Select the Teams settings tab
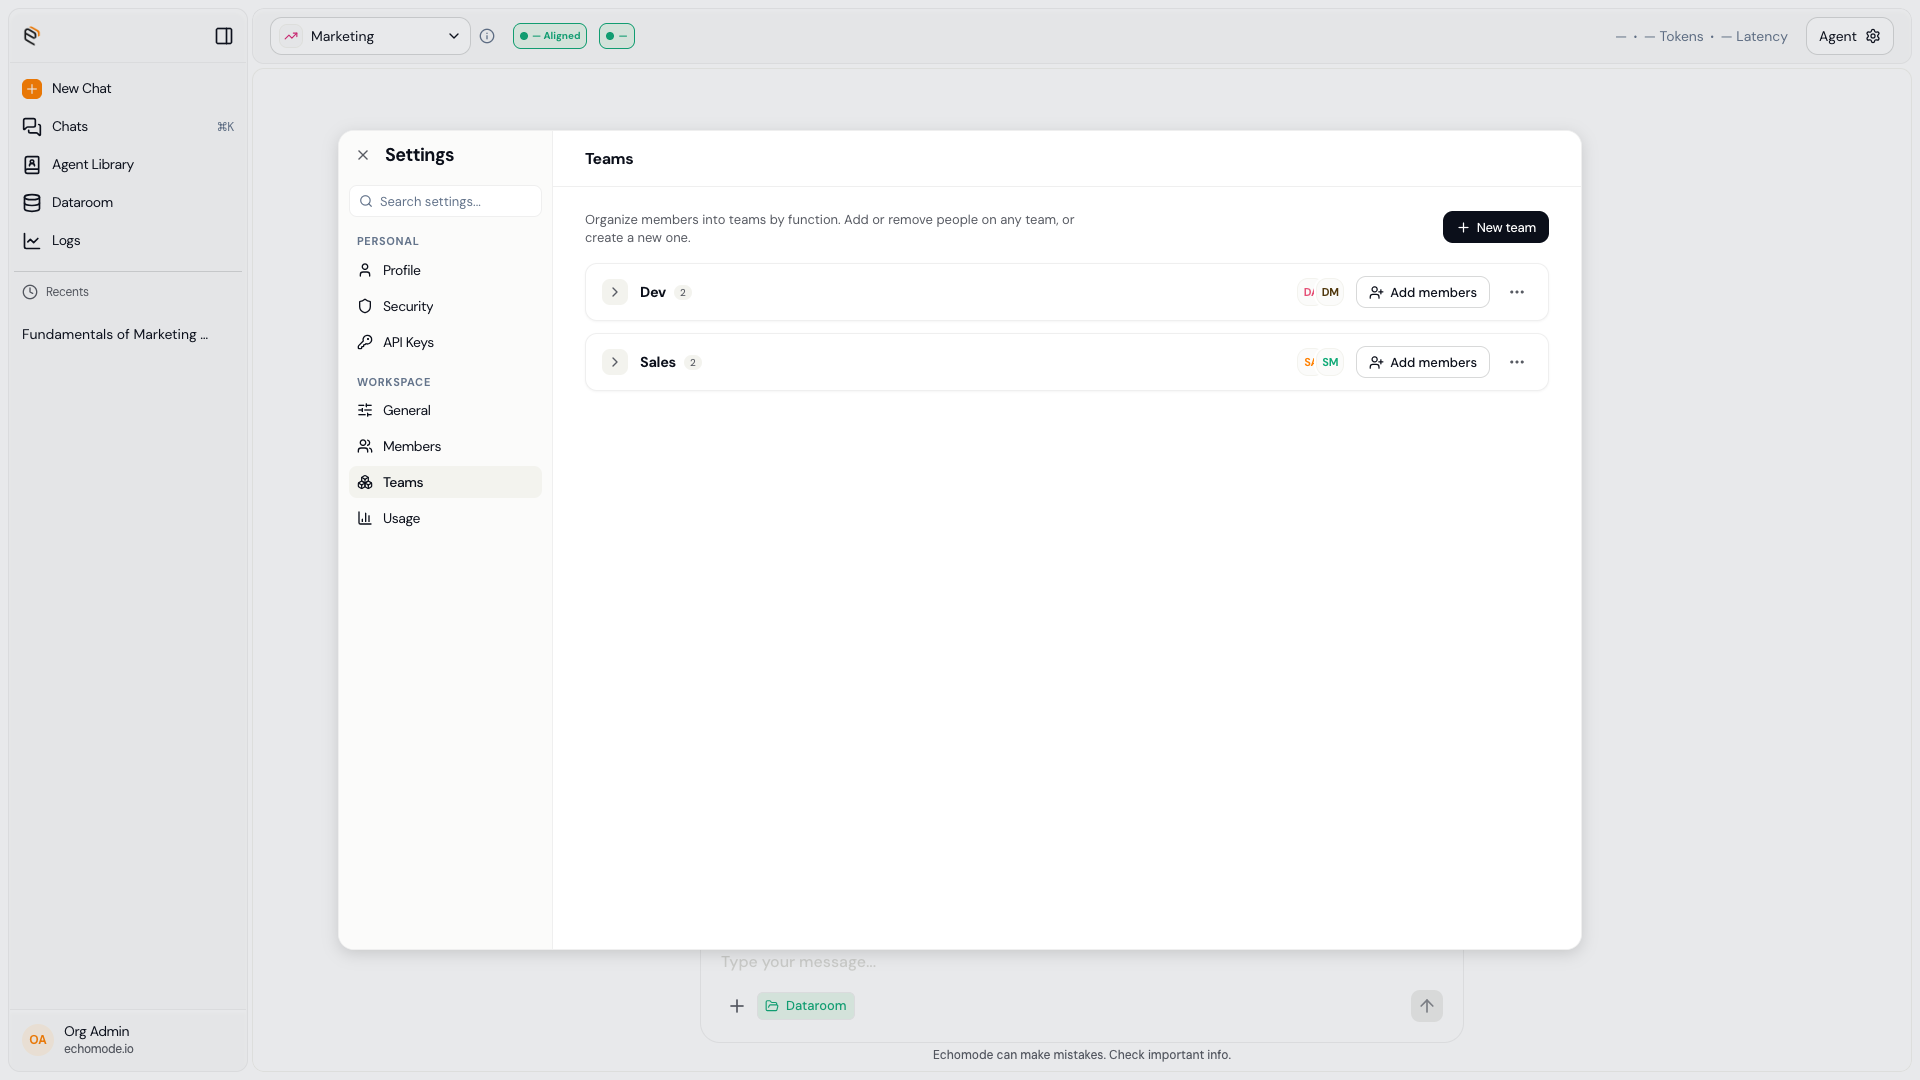The image size is (1920, 1080). [x=445, y=483]
